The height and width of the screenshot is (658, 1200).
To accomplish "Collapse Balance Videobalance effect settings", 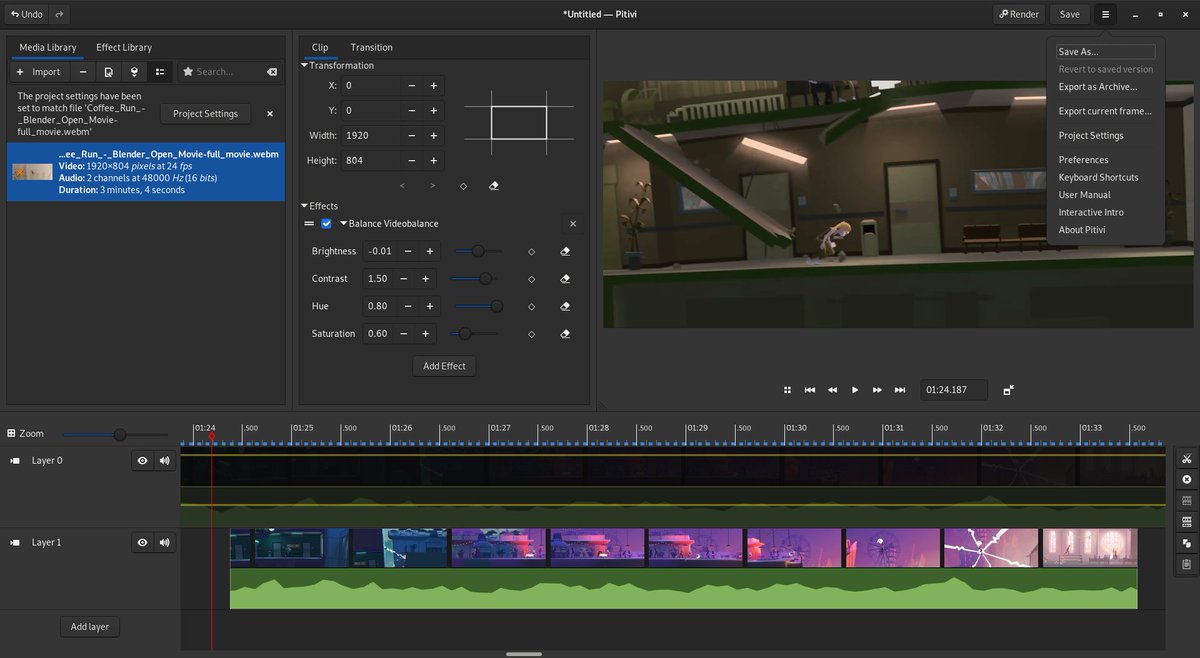I will point(344,224).
